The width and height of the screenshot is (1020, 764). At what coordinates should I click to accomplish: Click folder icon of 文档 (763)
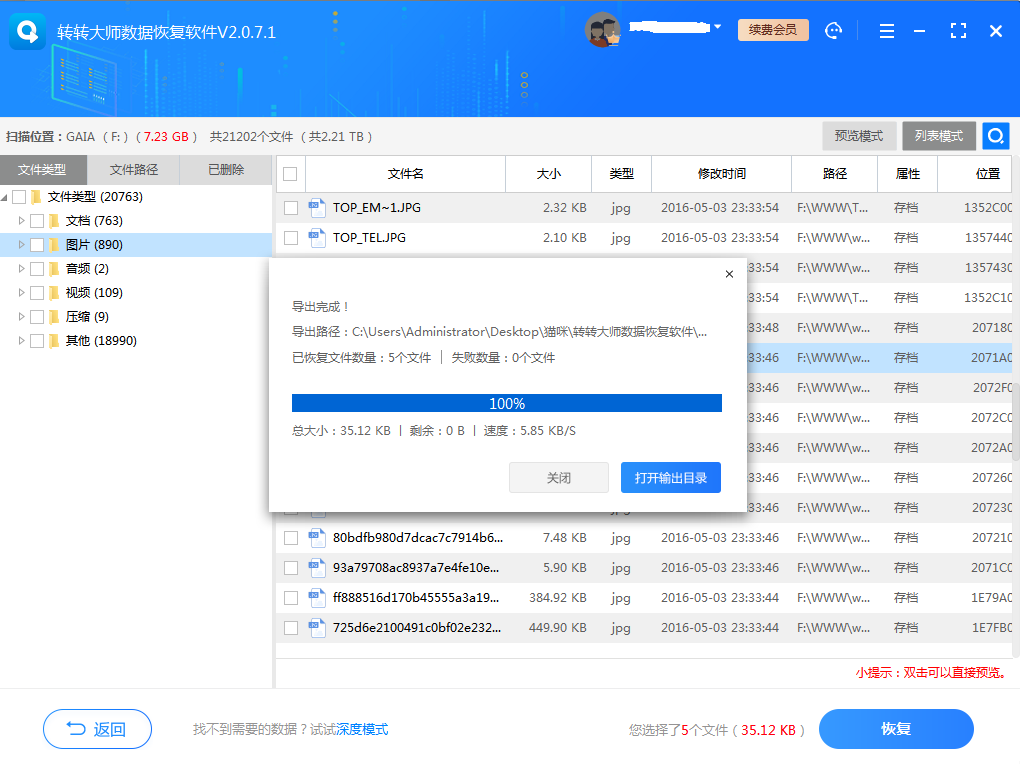(55, 221)
